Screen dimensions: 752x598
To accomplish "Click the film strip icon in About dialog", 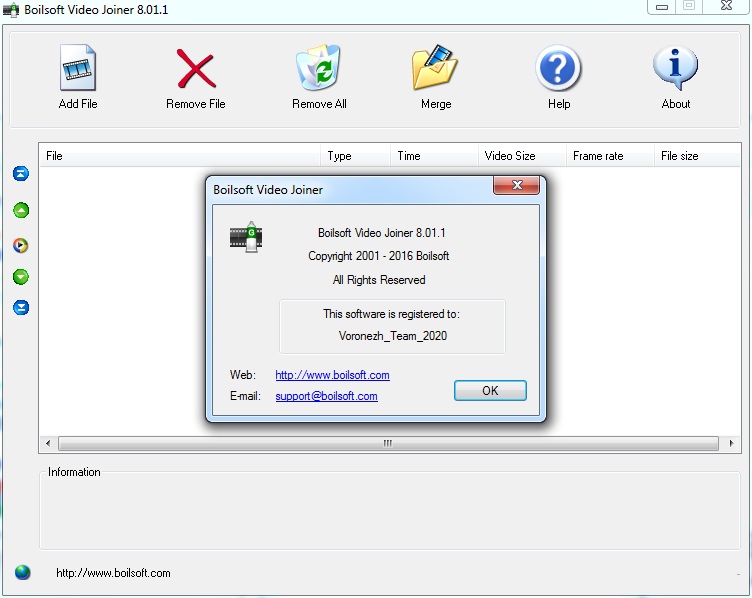I will pyautogui.click(x=246, y=237).
